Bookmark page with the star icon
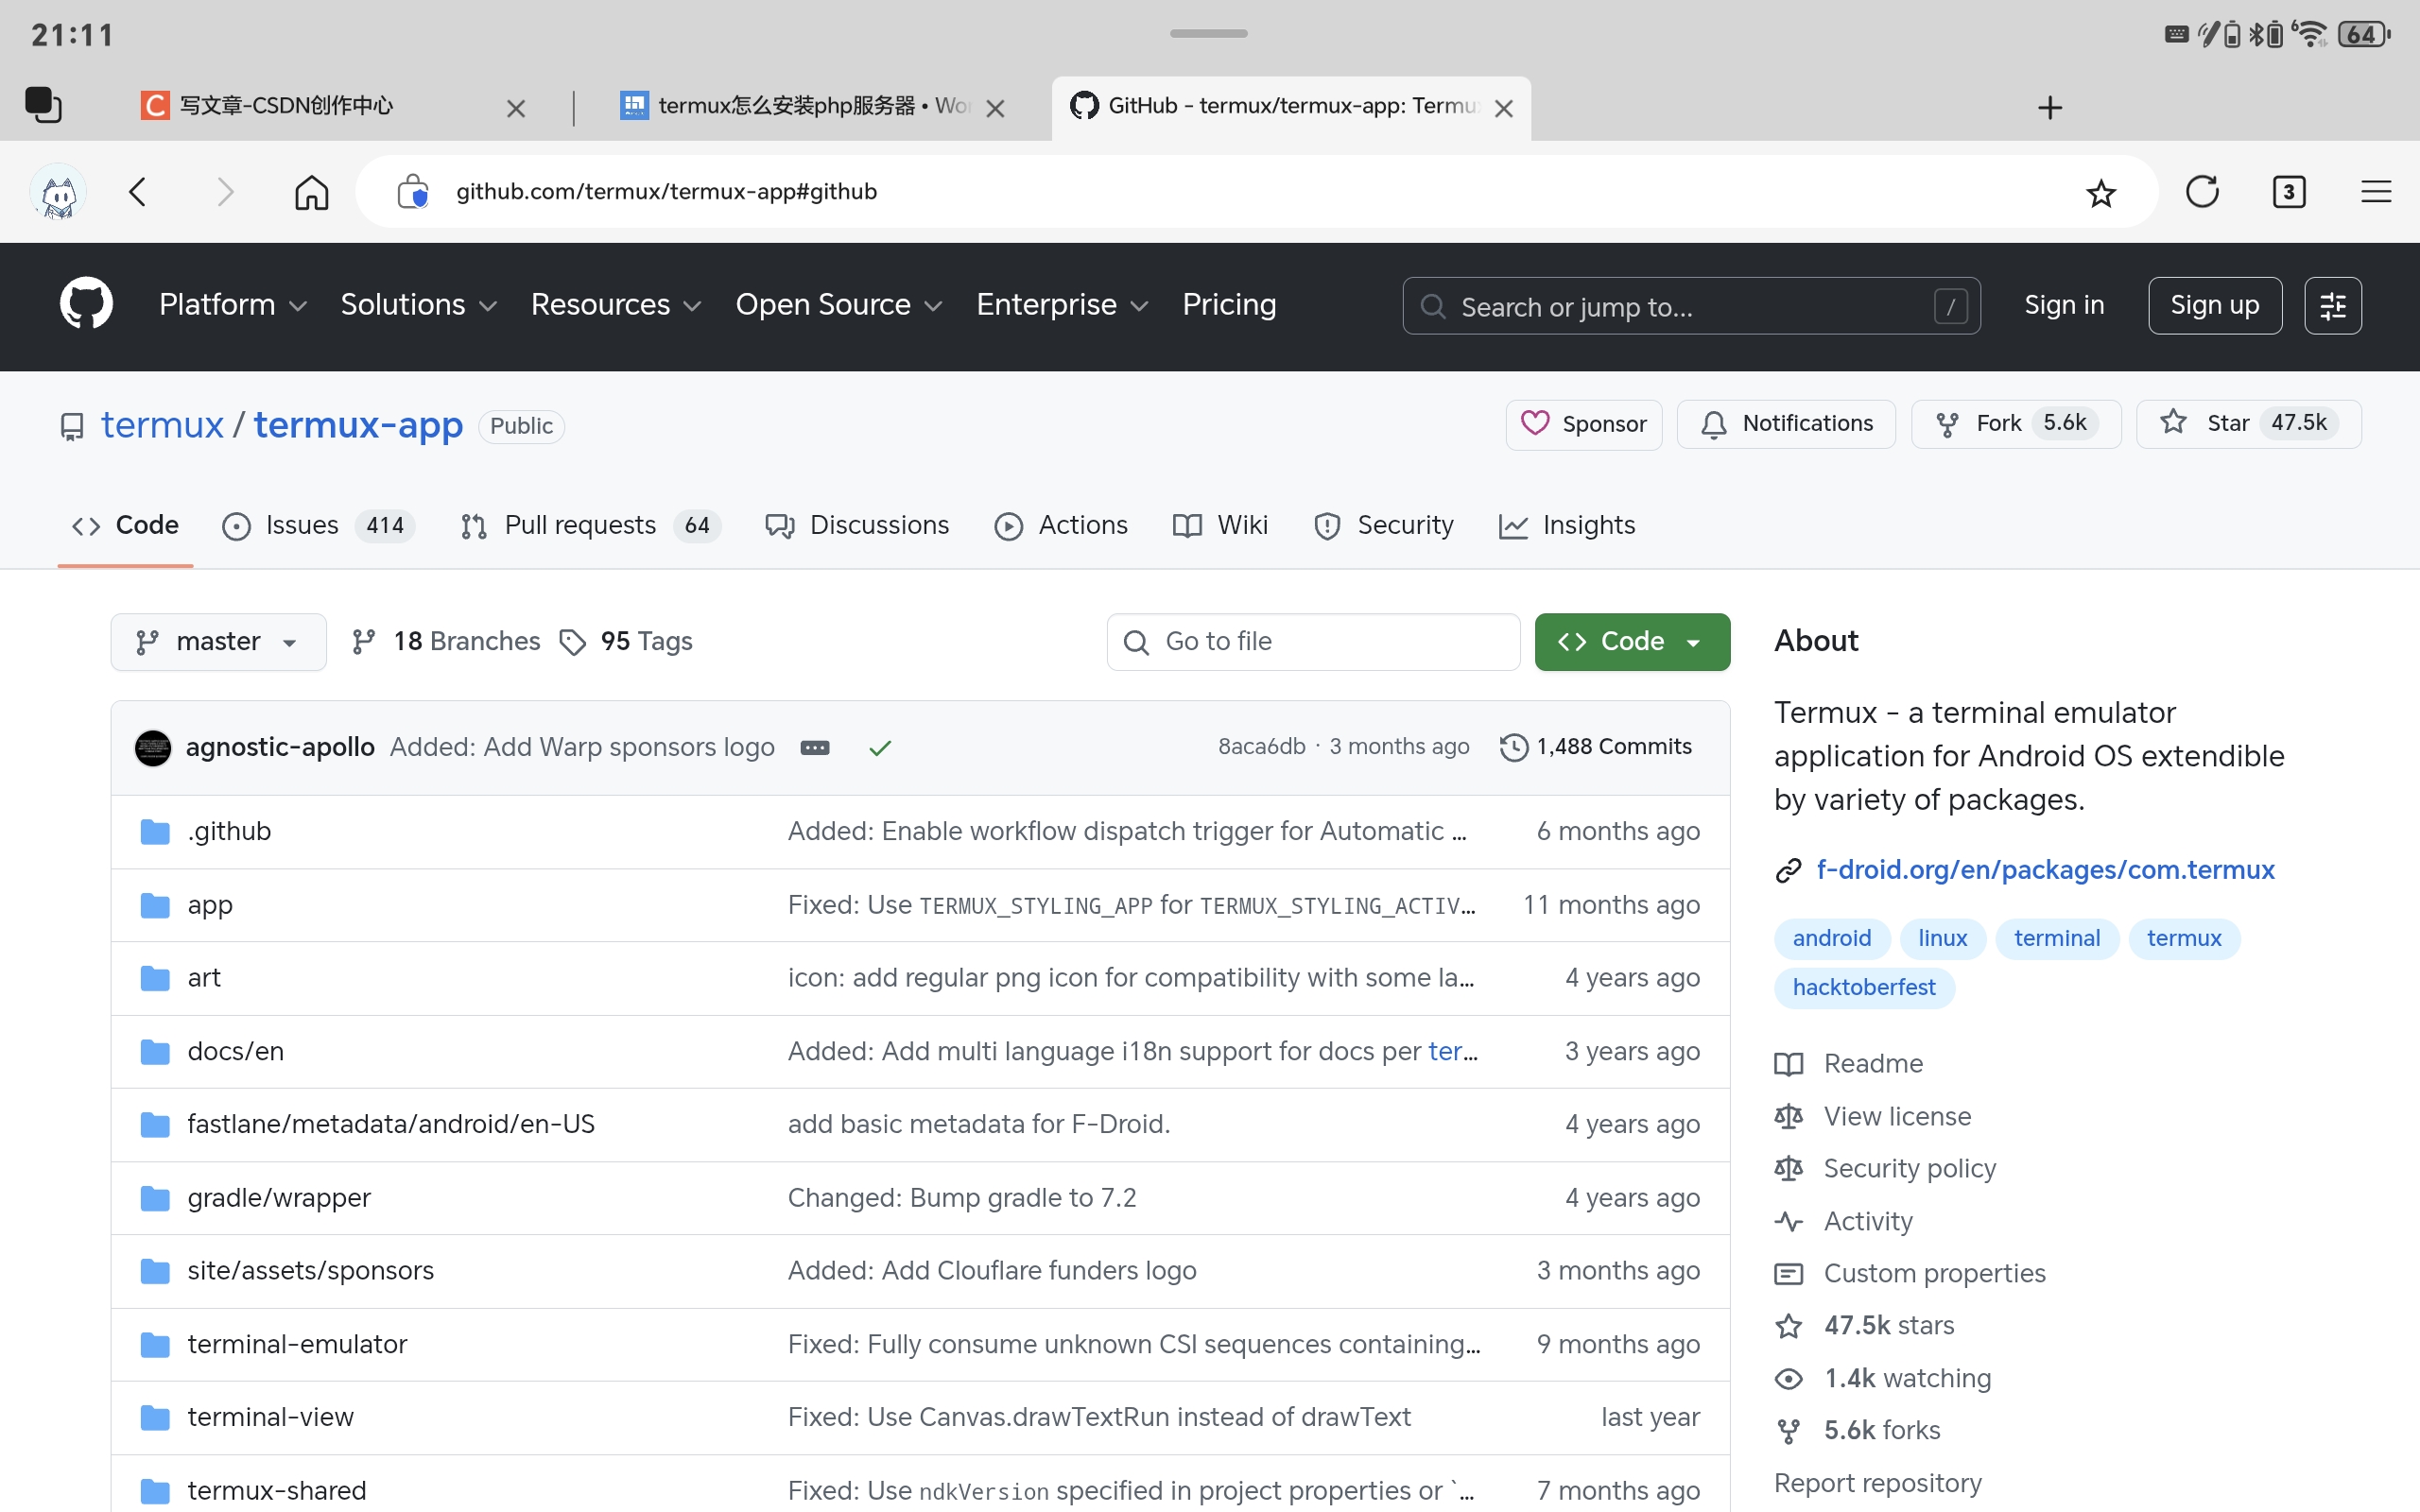Image resolution: width=2420 pixels, height=1512 pixels. point(2100,192)
